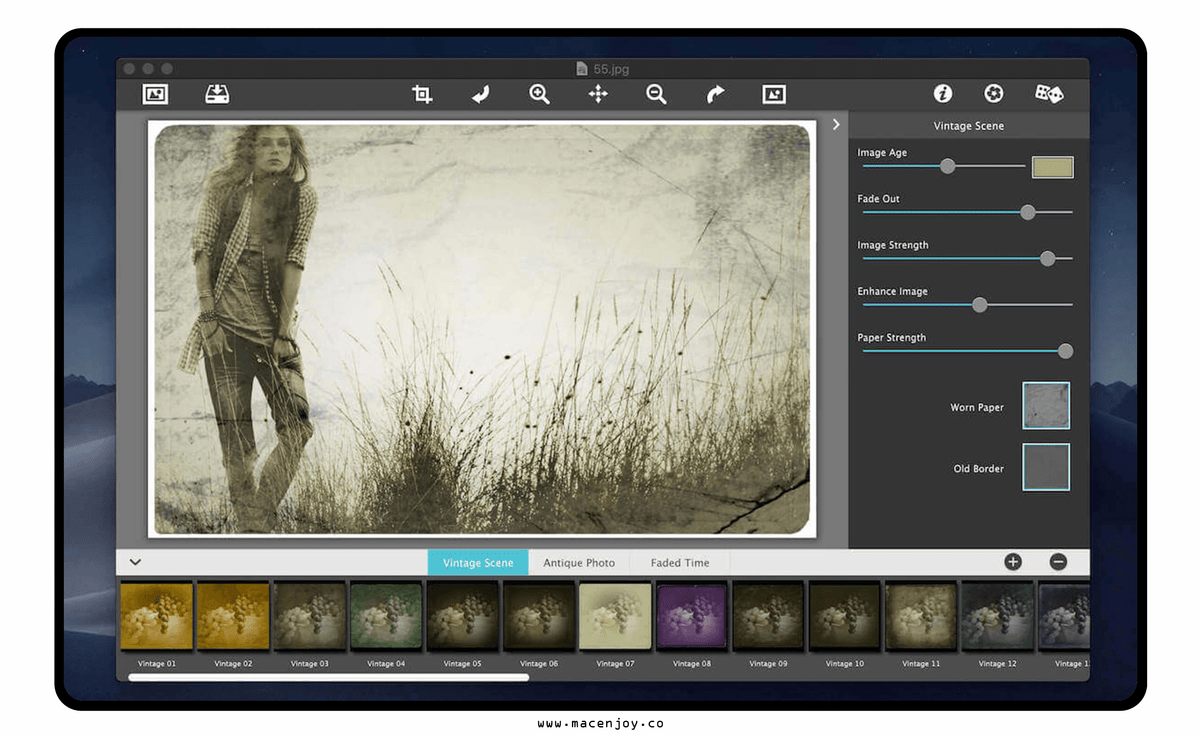
Task: Click the preset strip horizontal scrollbar
Action: click(329, 677)
